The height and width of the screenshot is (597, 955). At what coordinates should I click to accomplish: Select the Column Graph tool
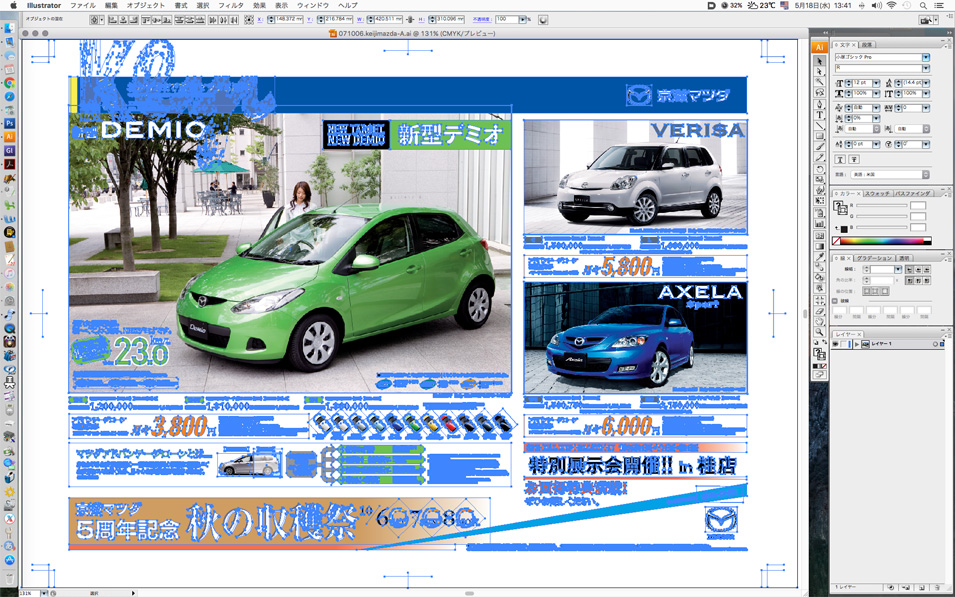pyautogui.click(x=819, y=224)
